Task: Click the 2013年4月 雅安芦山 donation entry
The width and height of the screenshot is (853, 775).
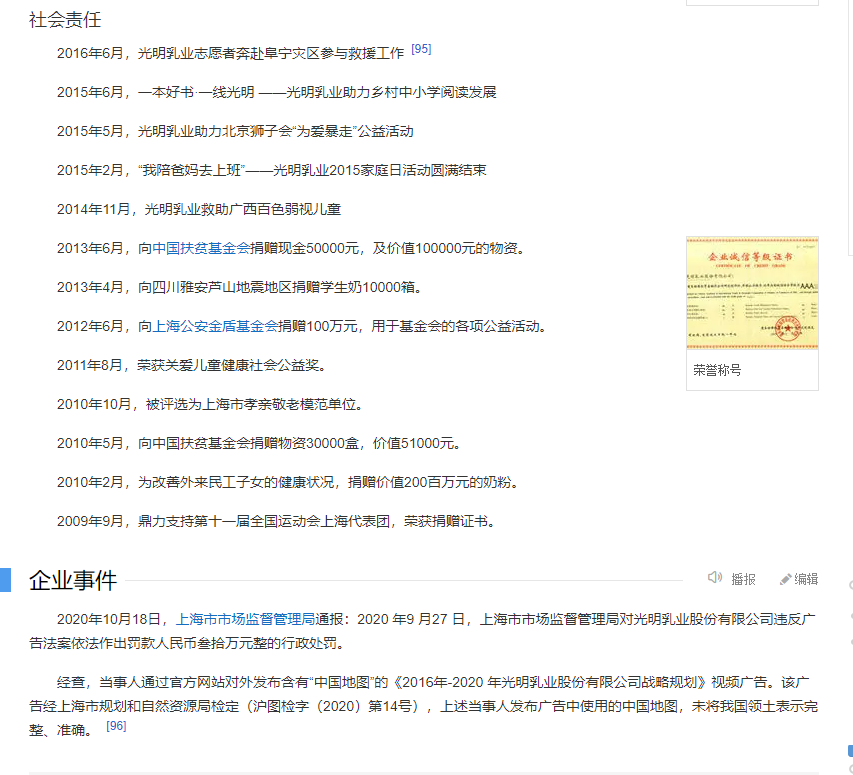Action: click(239, 287)
